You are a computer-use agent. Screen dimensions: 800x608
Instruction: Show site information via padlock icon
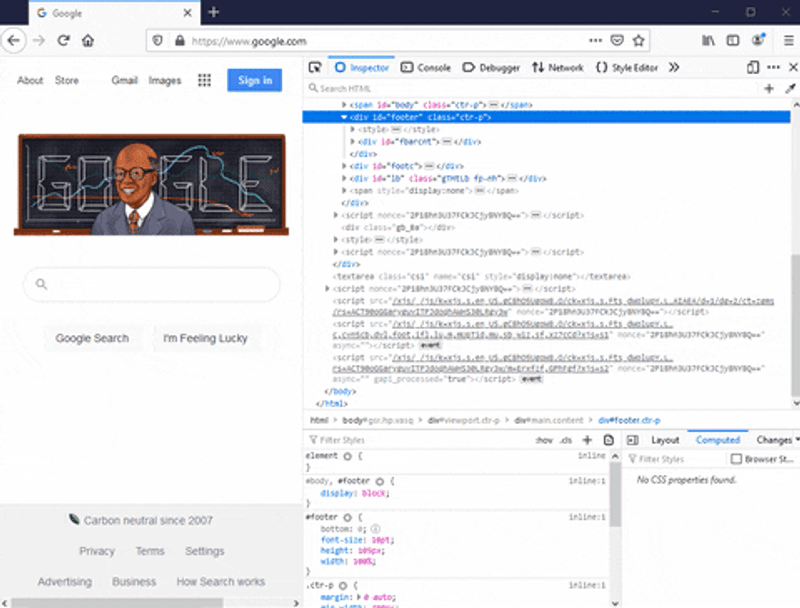pyautogui.click(x=180, y=40)
